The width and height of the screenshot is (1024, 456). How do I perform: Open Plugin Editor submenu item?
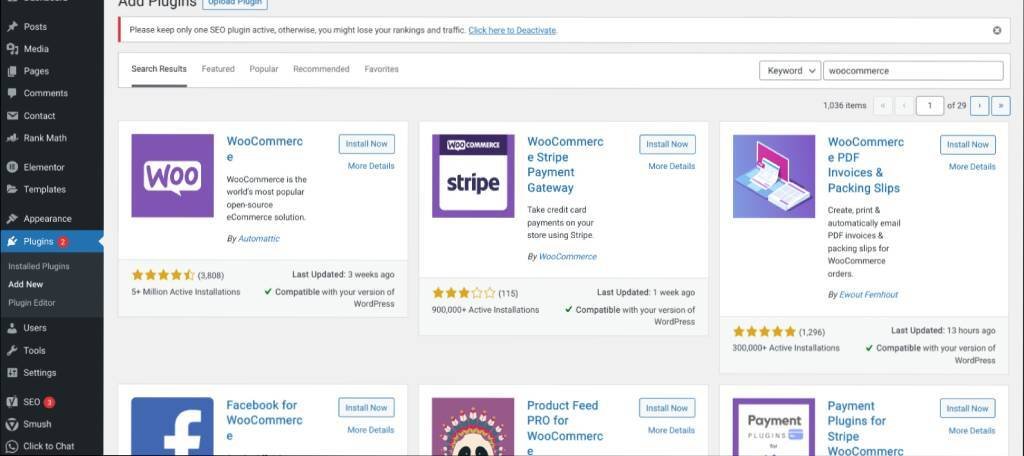(32, 303)
